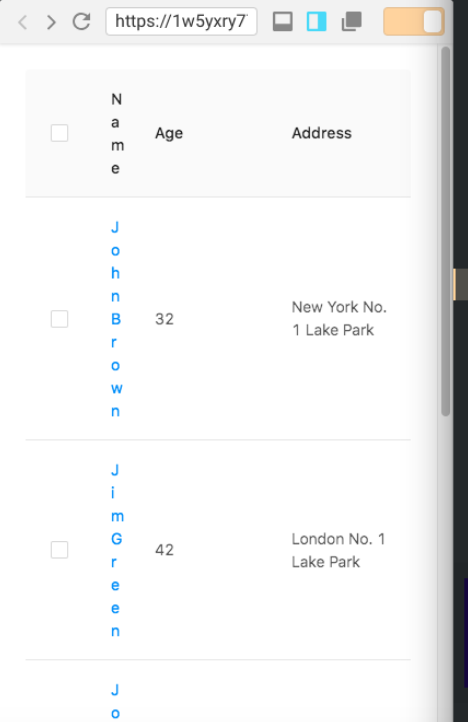Go forward in the embedded browser
The height and width of the screenshot is (722, 468).
(x=51, y=22)
